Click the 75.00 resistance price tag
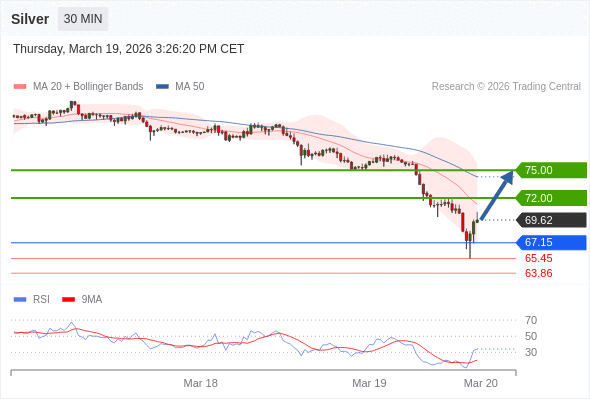This screenshot has height=400, width=590. point(551,170)
